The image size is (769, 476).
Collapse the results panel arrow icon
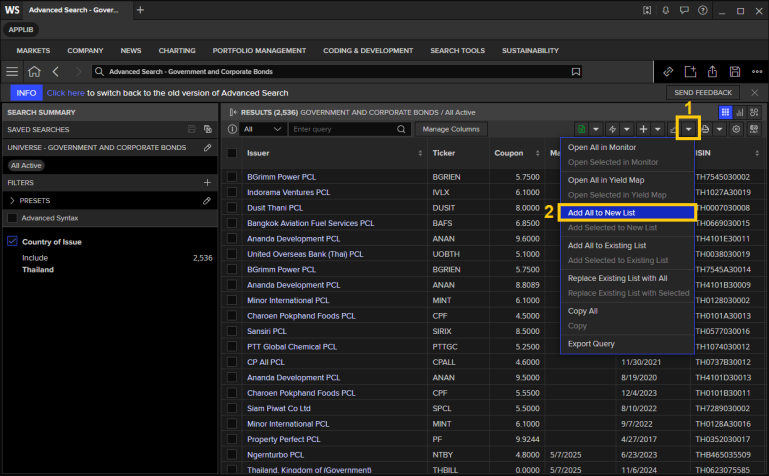coord(233,112)
